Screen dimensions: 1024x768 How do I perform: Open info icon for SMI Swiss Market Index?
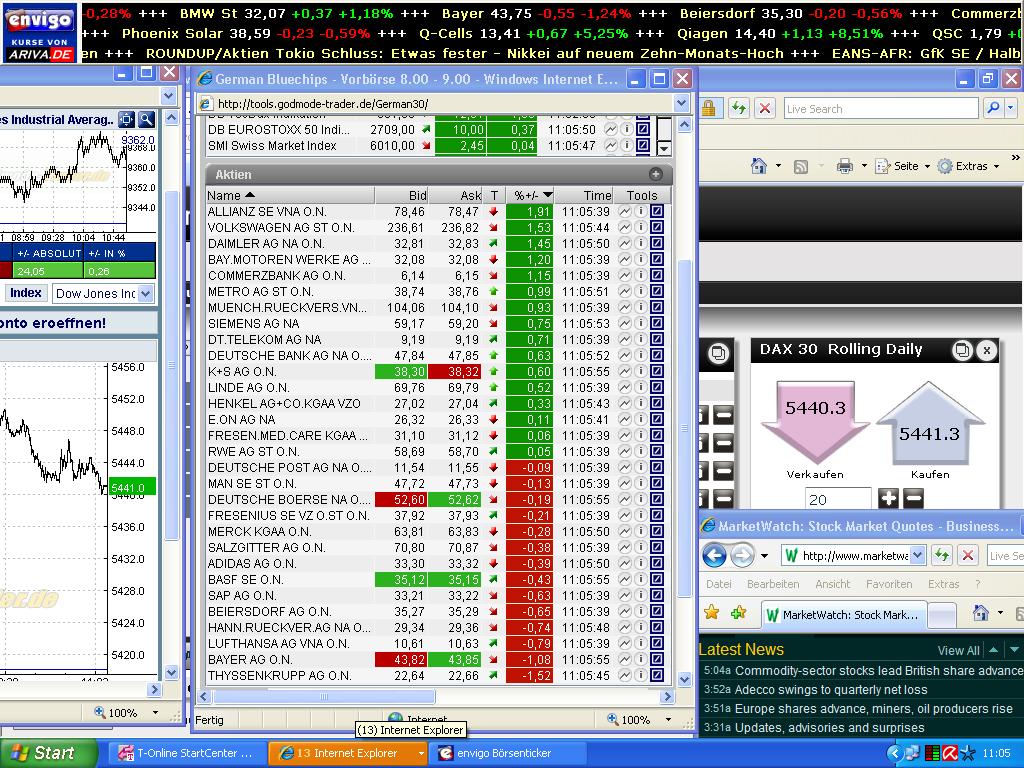click(x=626, y=146)
